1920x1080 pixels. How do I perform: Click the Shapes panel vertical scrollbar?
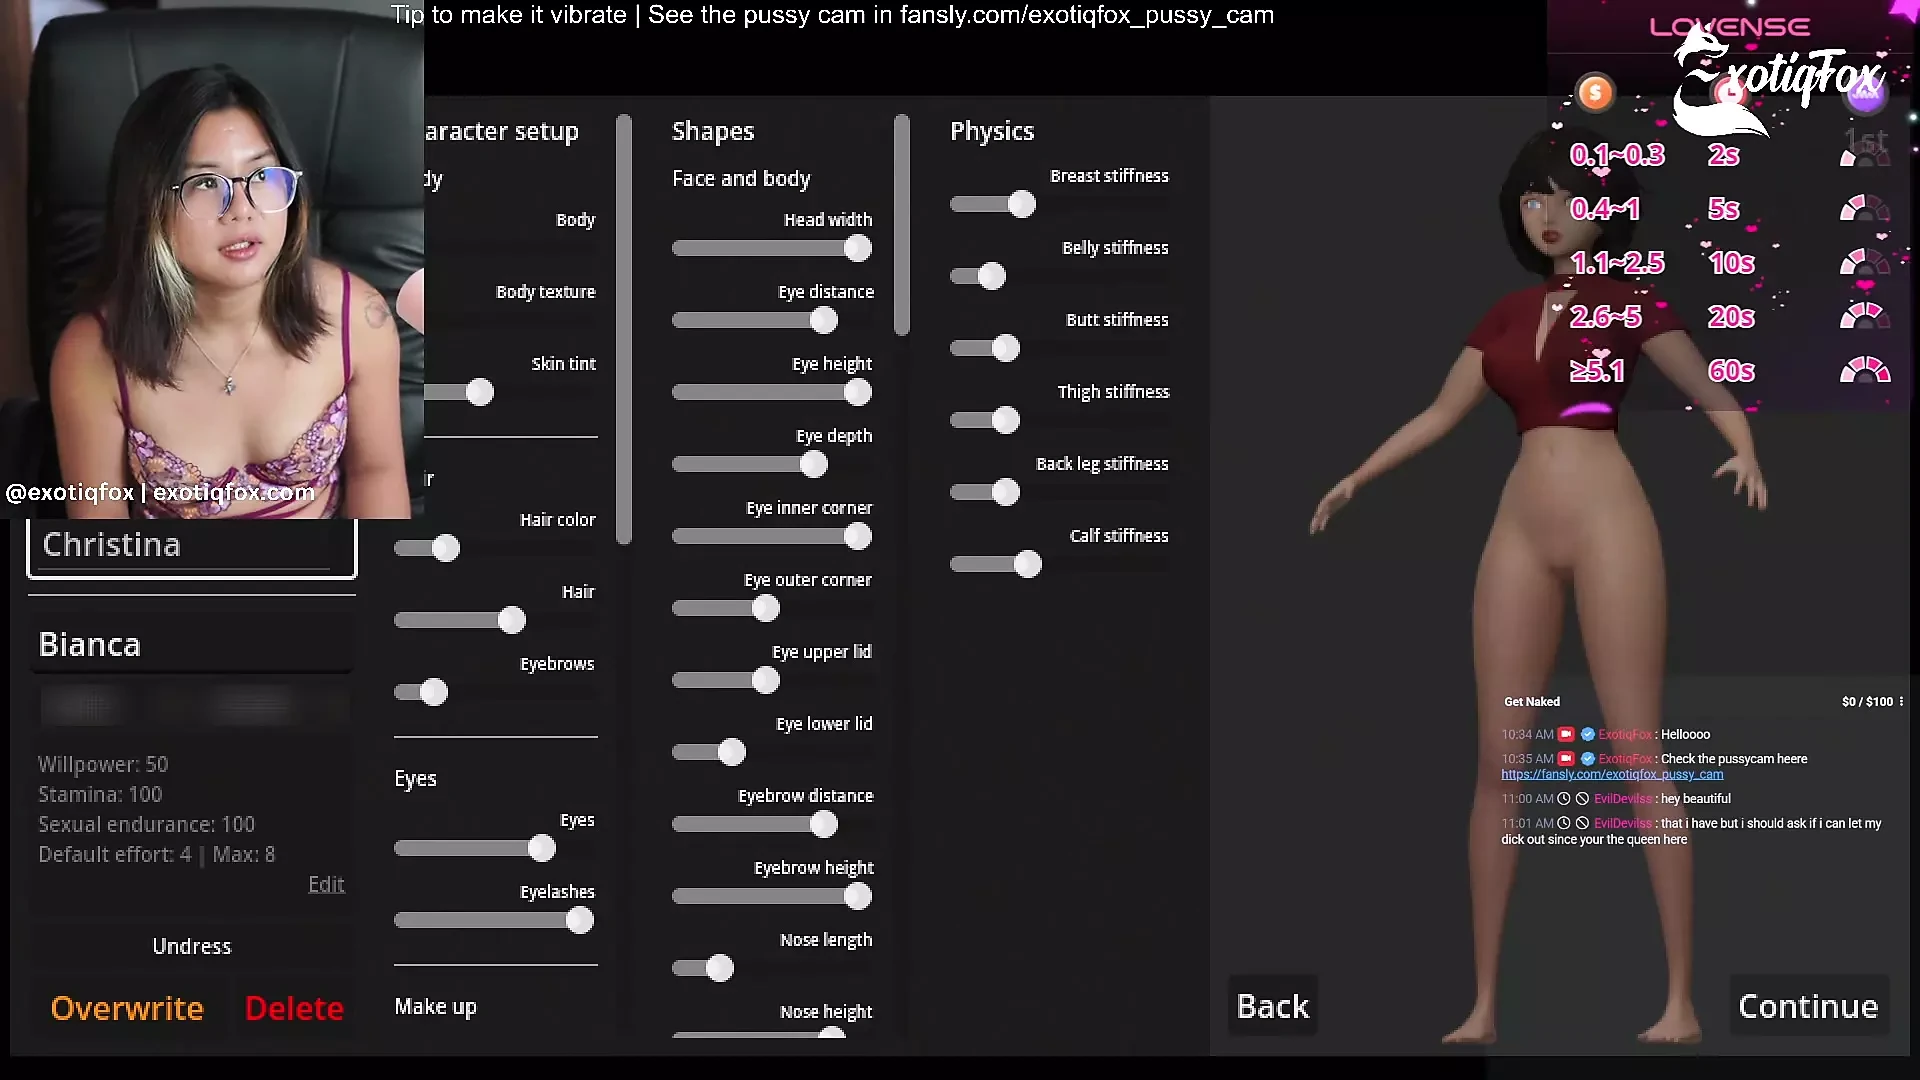click(x=902, y=225)
